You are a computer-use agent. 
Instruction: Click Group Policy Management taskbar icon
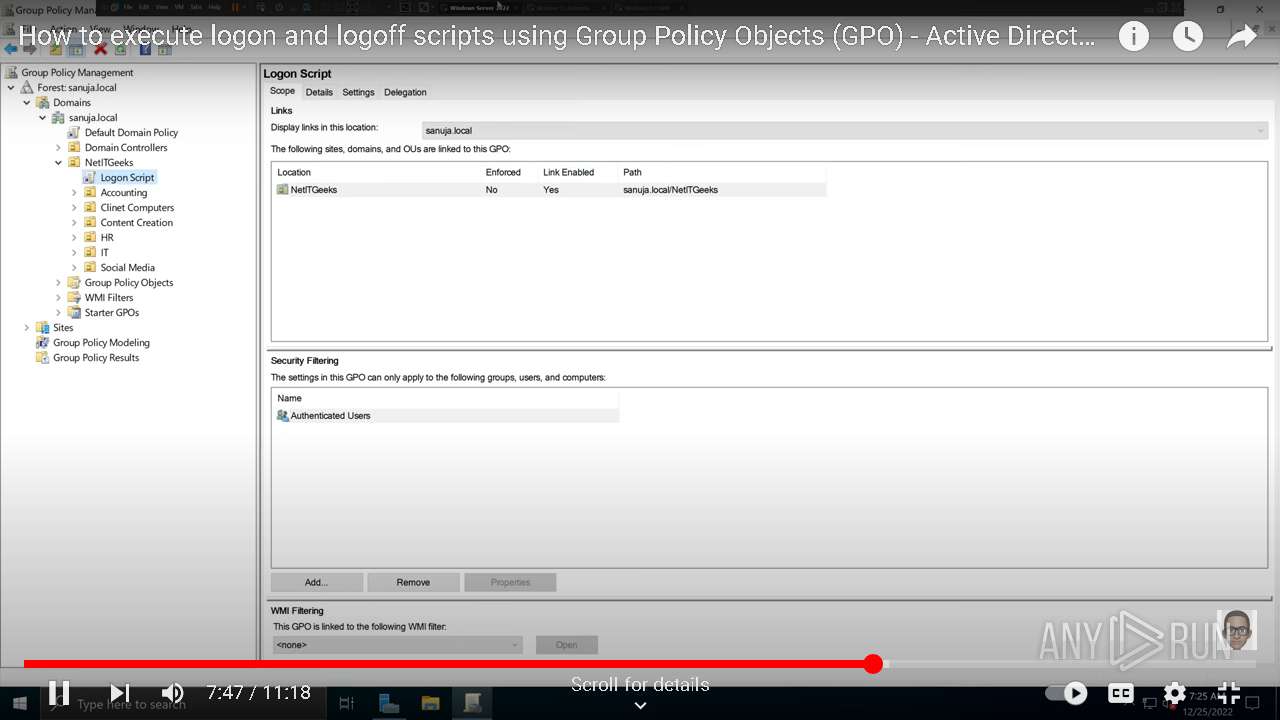[472, 703]
